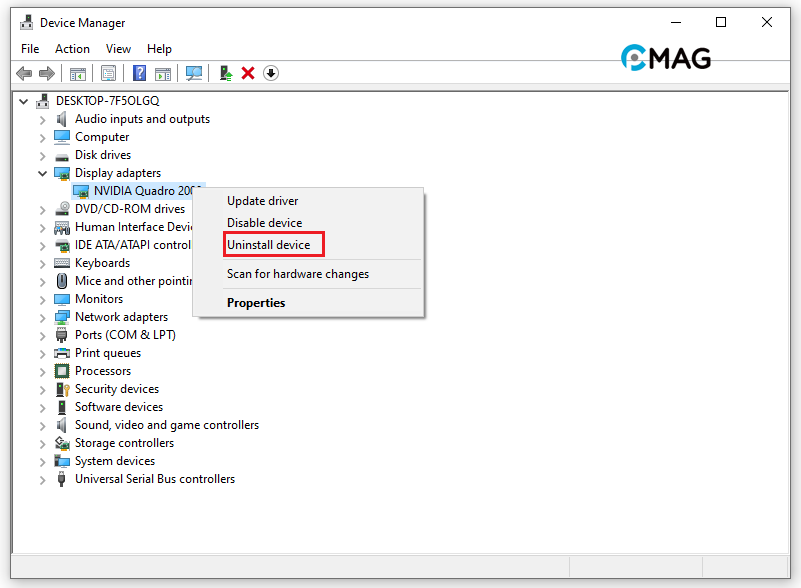Collapse the Display adapters category
The width and height of the screenshot is (801, 588).
pyautogui.click(x=42, y=173)
